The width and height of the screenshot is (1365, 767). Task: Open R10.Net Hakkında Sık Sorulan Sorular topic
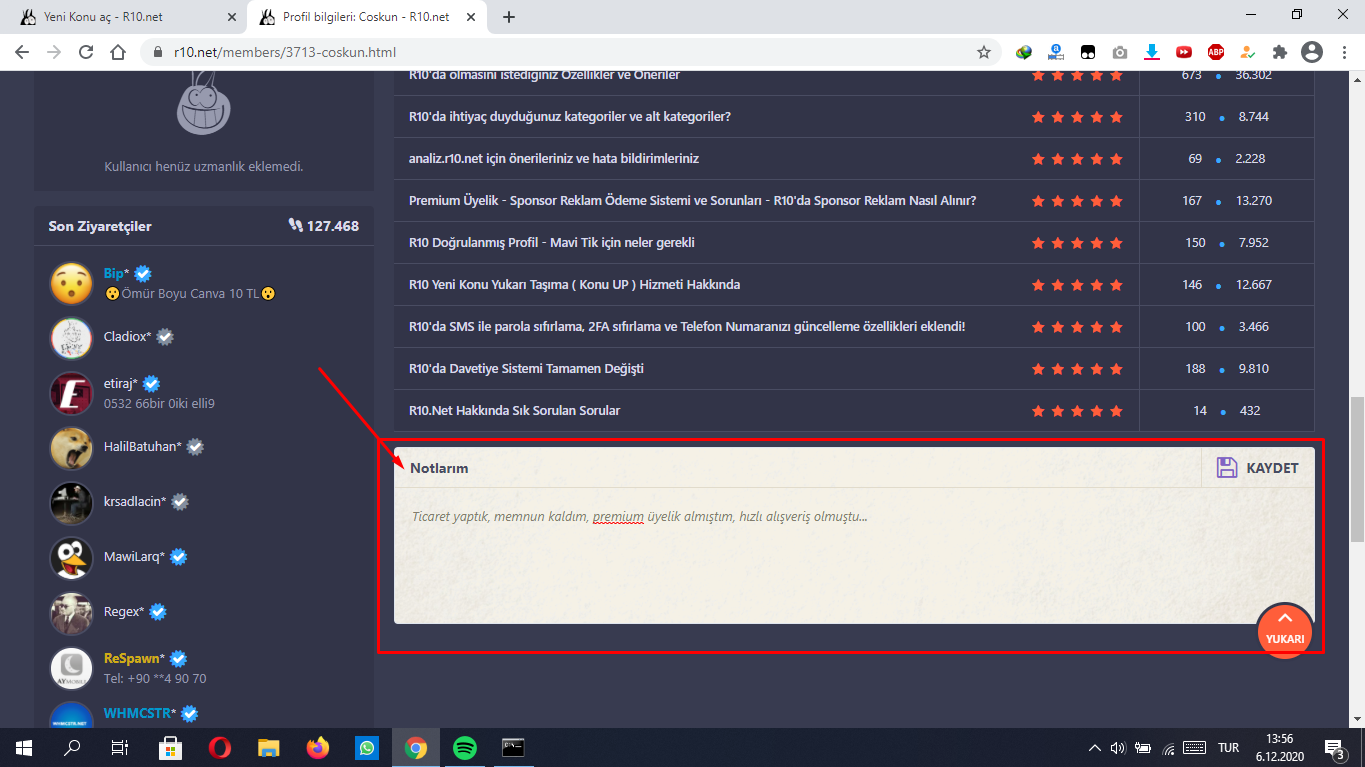515,411
